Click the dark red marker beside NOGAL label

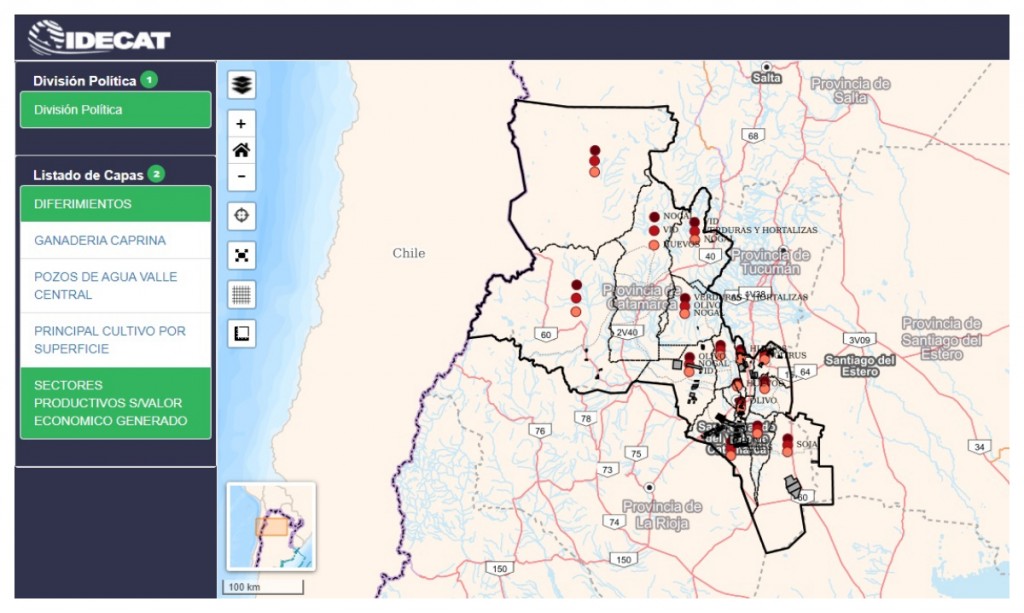pos(654,217)
